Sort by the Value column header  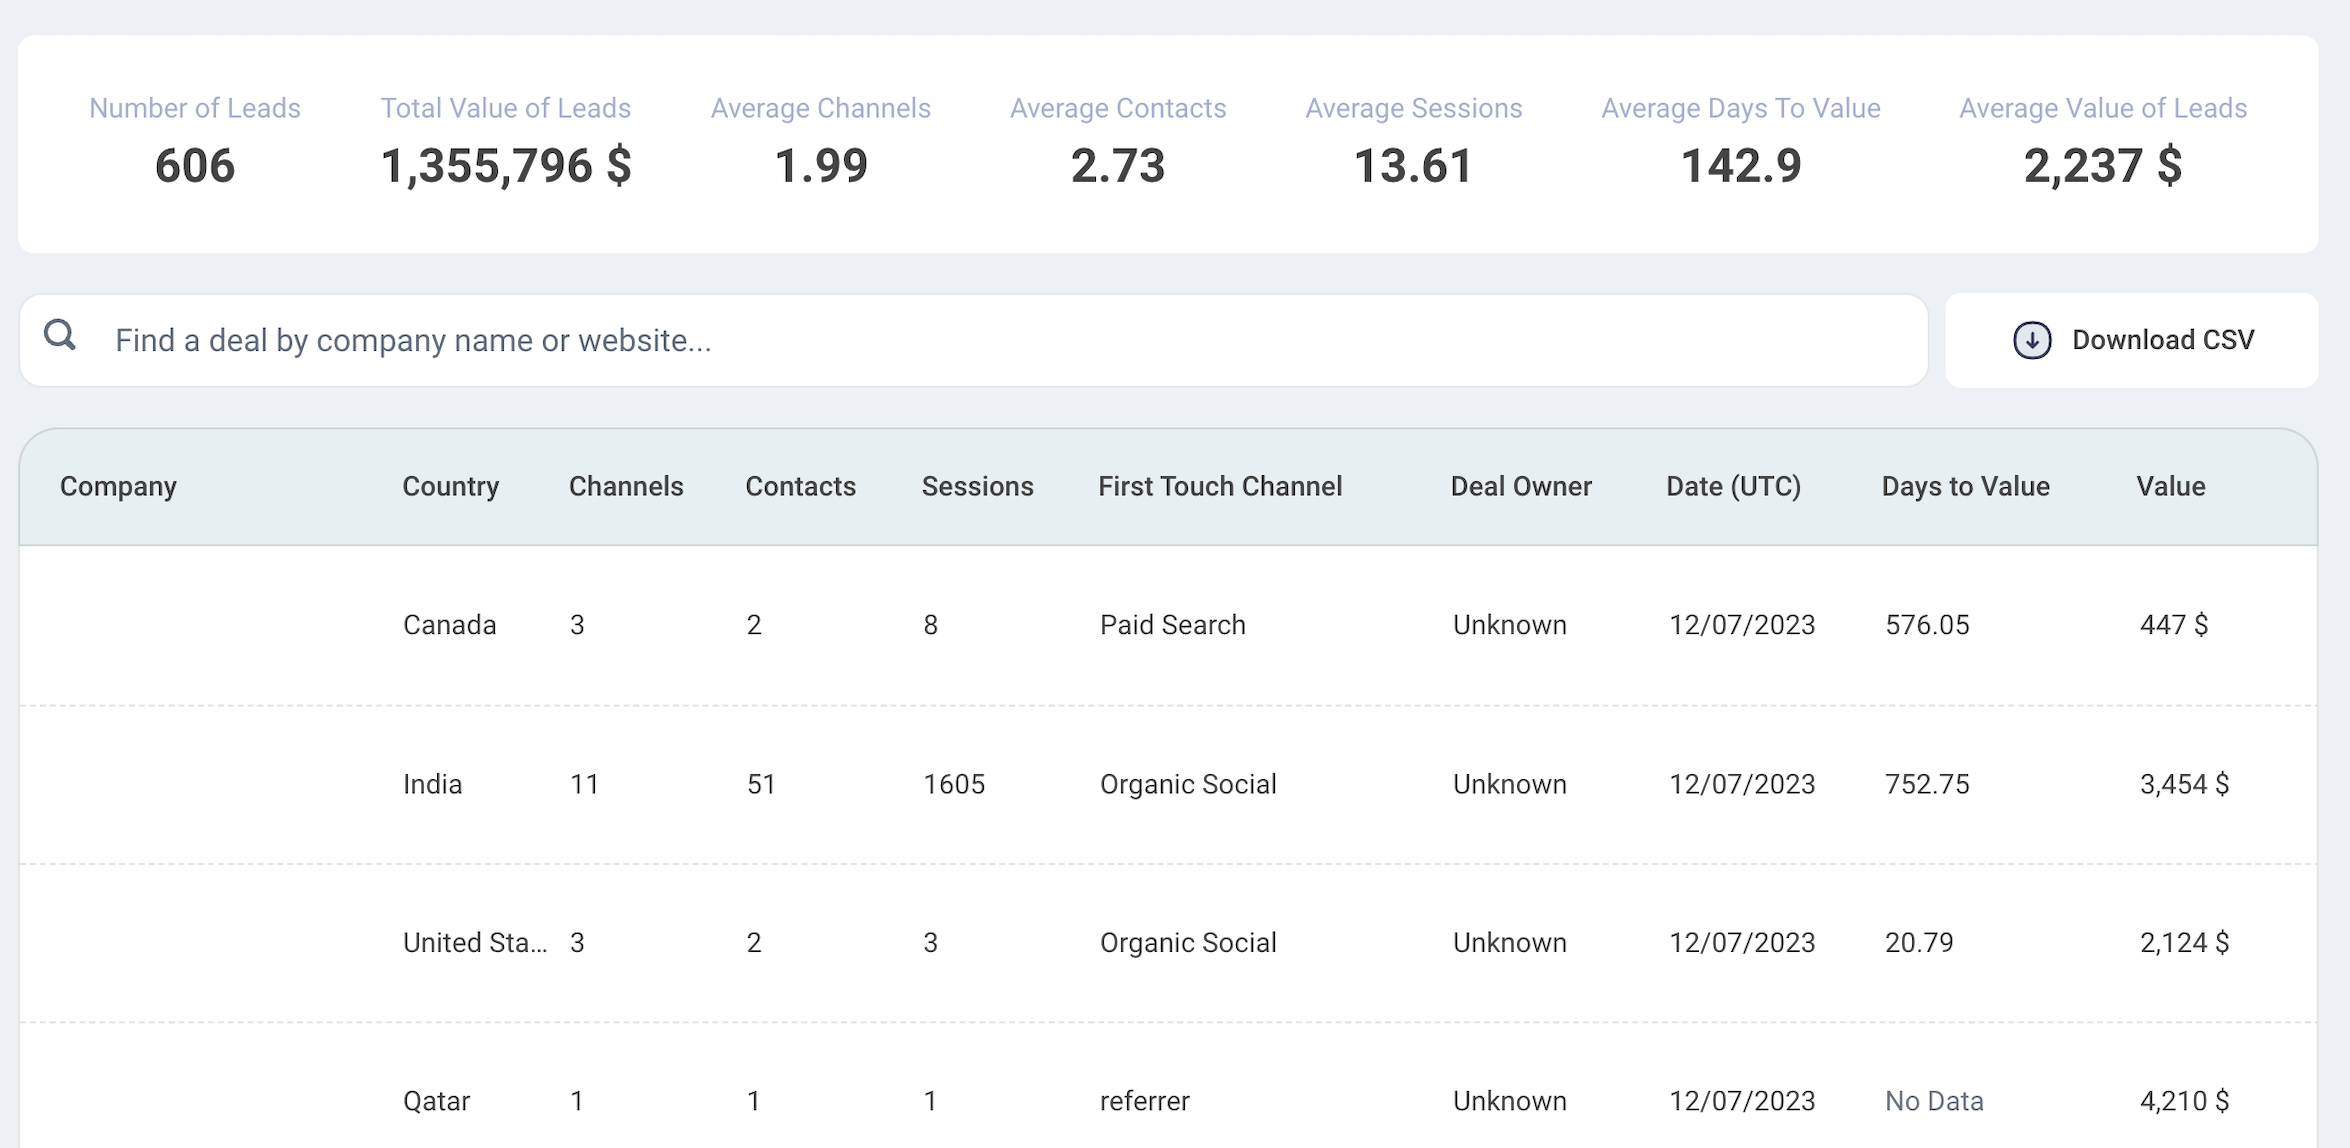[2170, 486]
